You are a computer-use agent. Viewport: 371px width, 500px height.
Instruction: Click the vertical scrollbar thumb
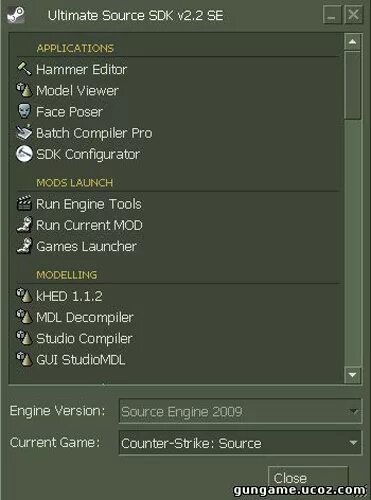click(353, 85)
